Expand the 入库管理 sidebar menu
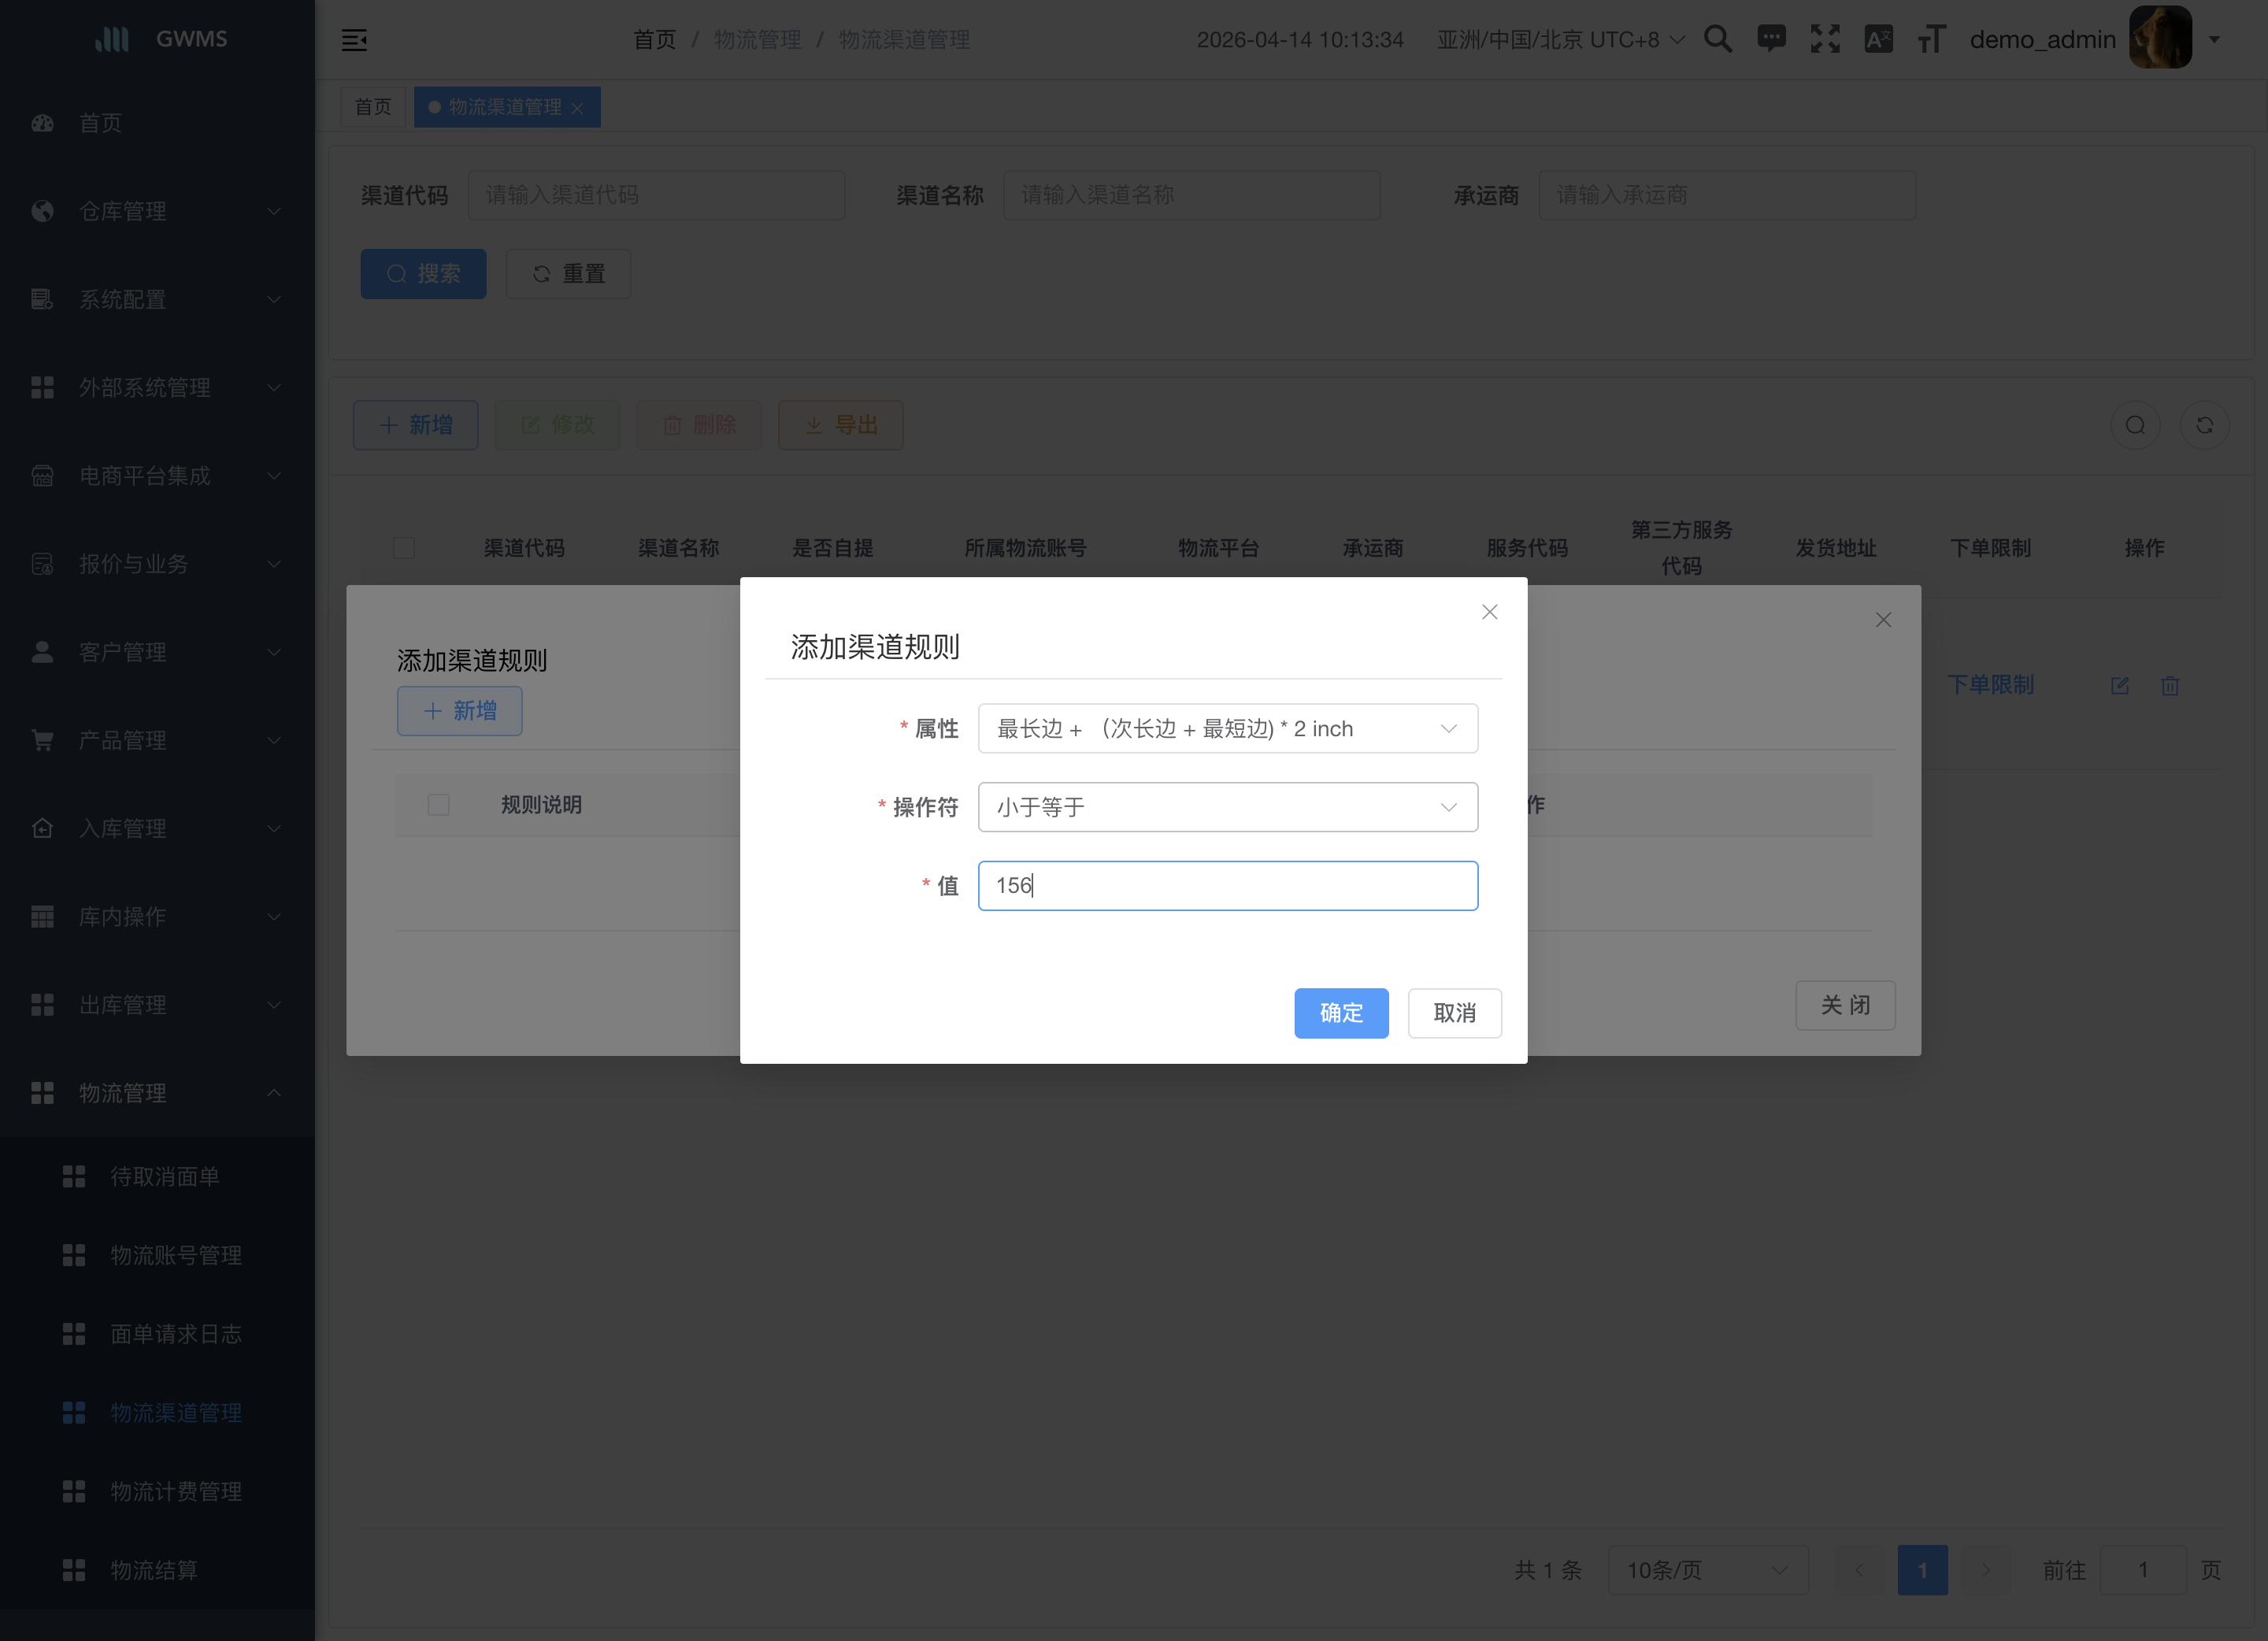This screenshot has height=1641, width=2268. click(157, 828)
